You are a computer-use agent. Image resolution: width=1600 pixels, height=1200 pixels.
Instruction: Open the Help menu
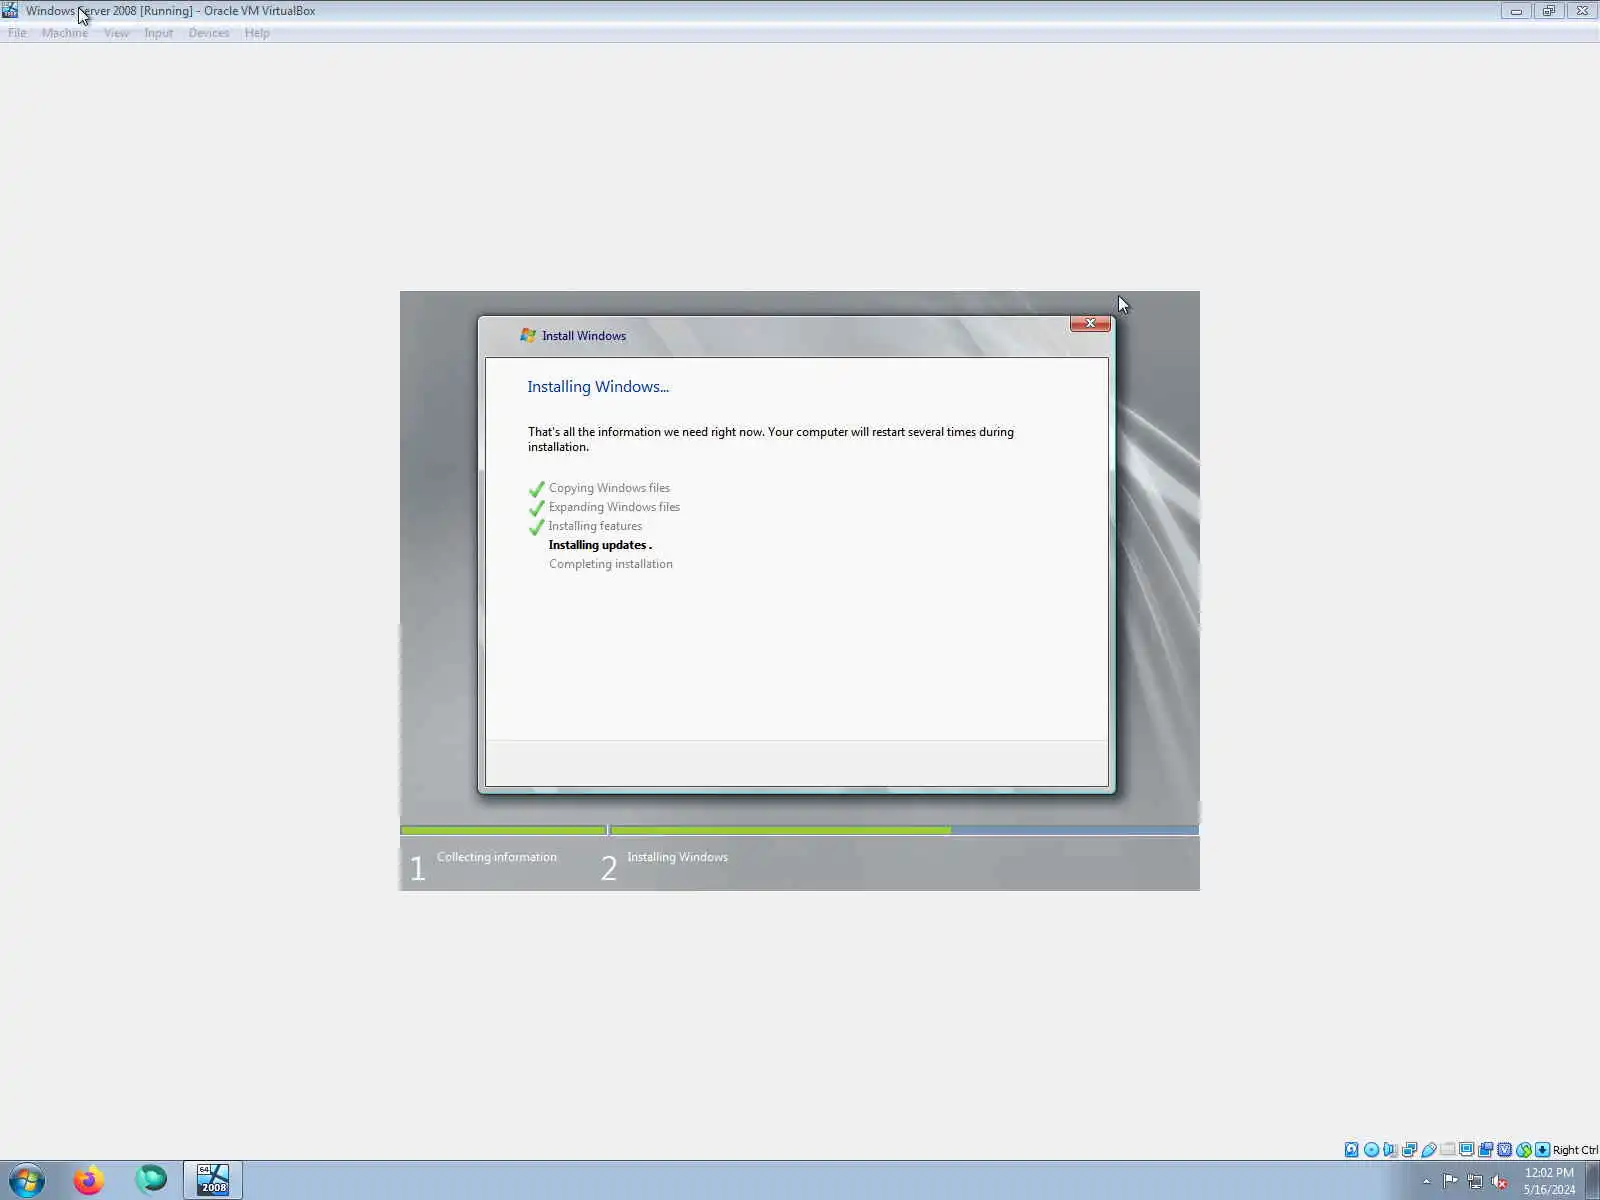tap(257, 33)
